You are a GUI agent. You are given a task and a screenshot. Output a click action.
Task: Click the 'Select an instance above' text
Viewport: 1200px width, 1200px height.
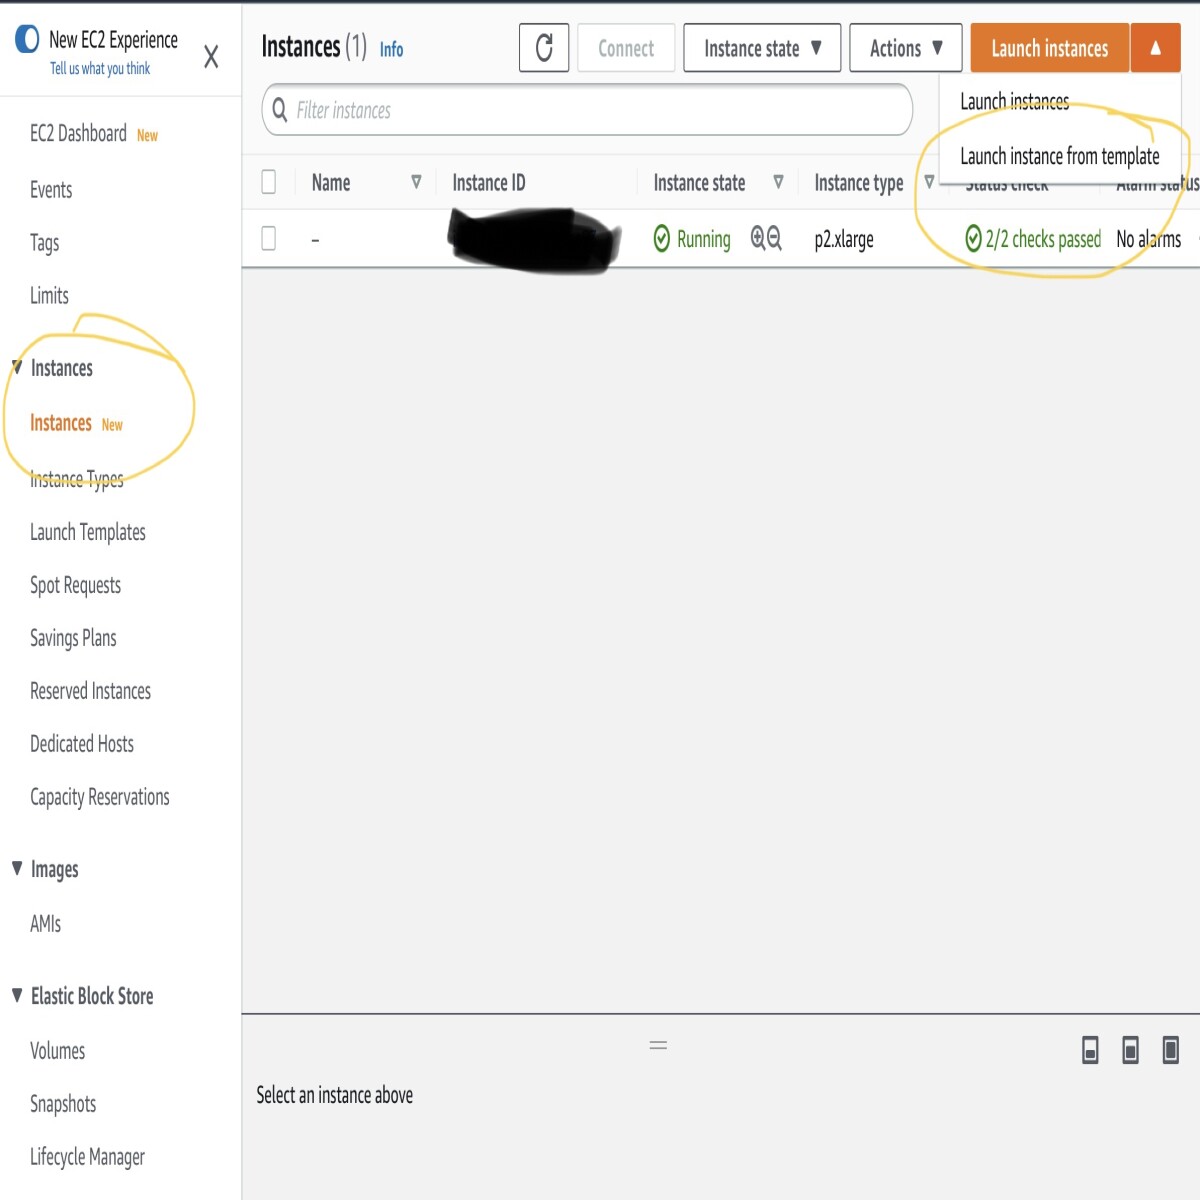(334, 1095)
